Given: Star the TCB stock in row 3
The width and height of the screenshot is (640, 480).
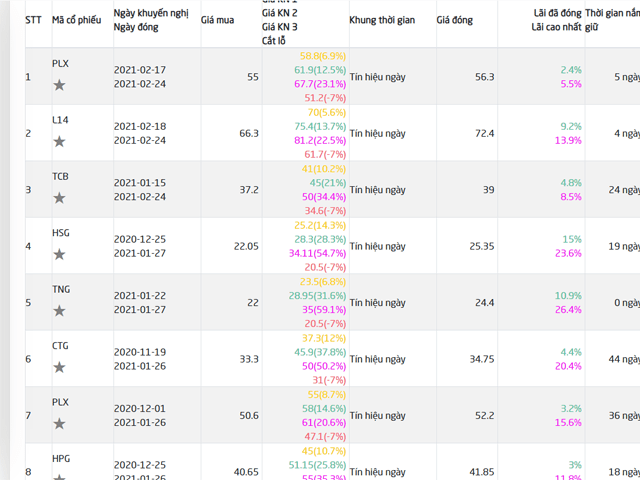Looking at the screenshot, I should click(x=59, y=198).
